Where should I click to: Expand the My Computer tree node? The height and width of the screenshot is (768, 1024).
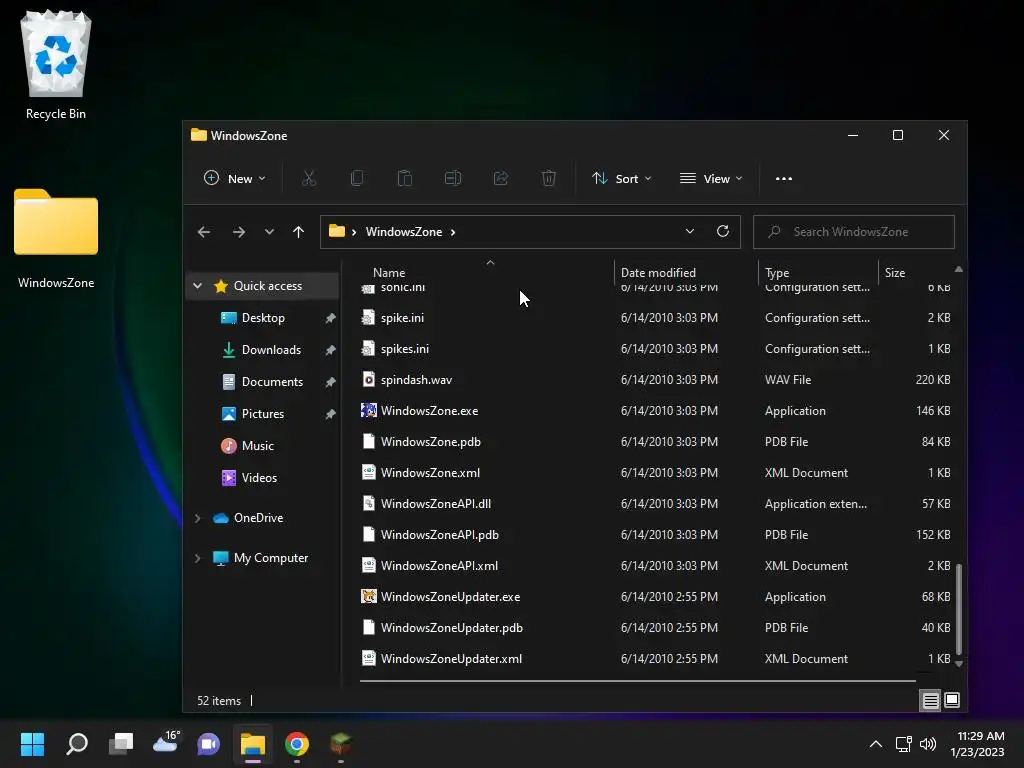[x=197, y=558]
